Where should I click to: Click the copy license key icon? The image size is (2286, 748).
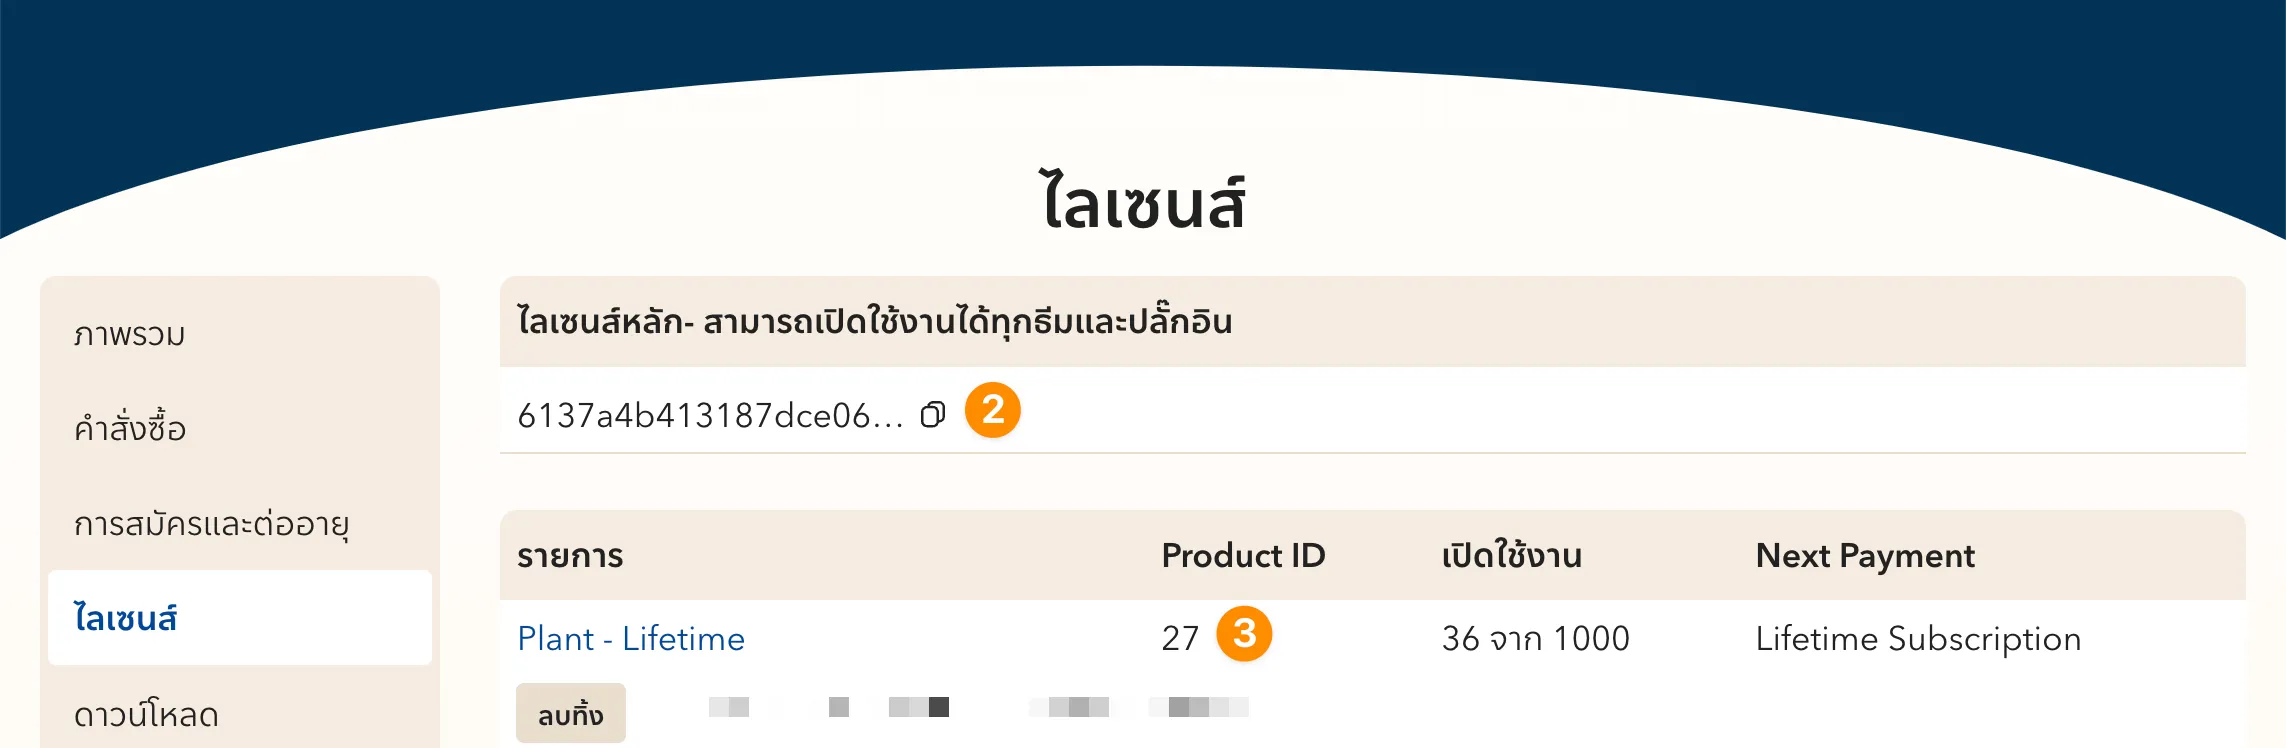click(932, 414)
